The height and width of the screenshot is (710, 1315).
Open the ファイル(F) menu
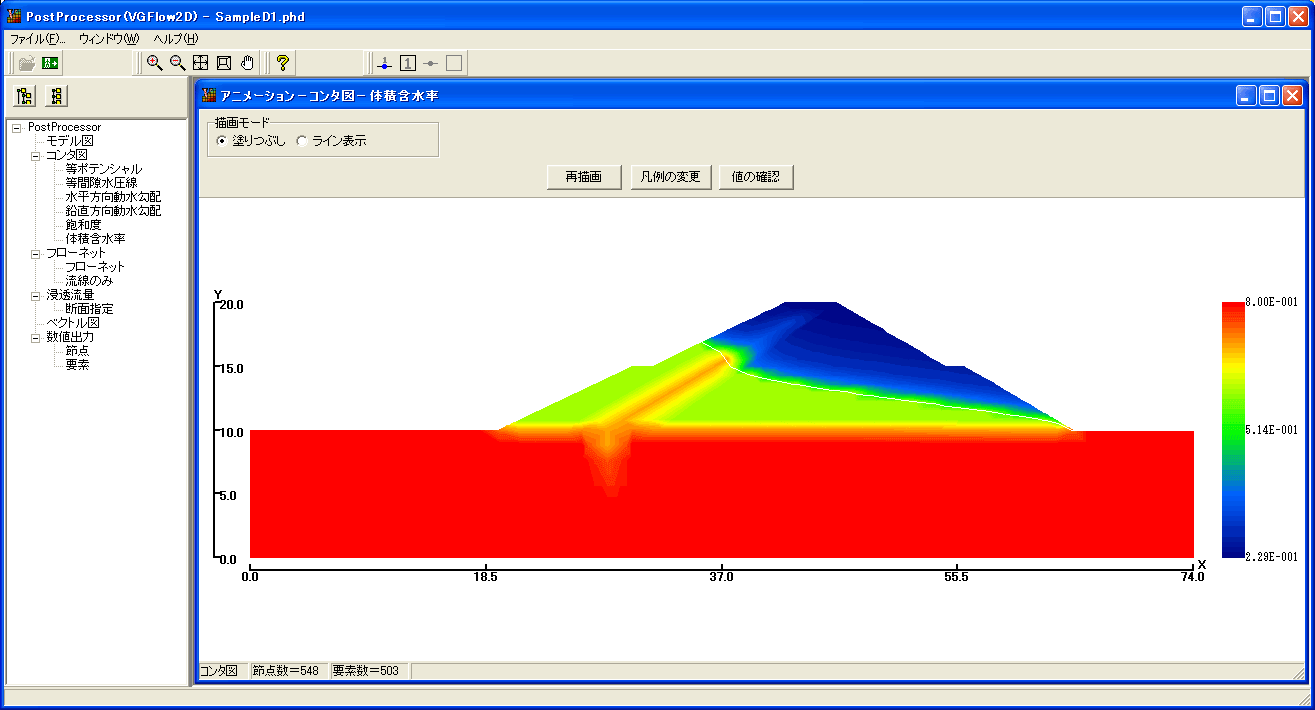[x=38, y=39]
